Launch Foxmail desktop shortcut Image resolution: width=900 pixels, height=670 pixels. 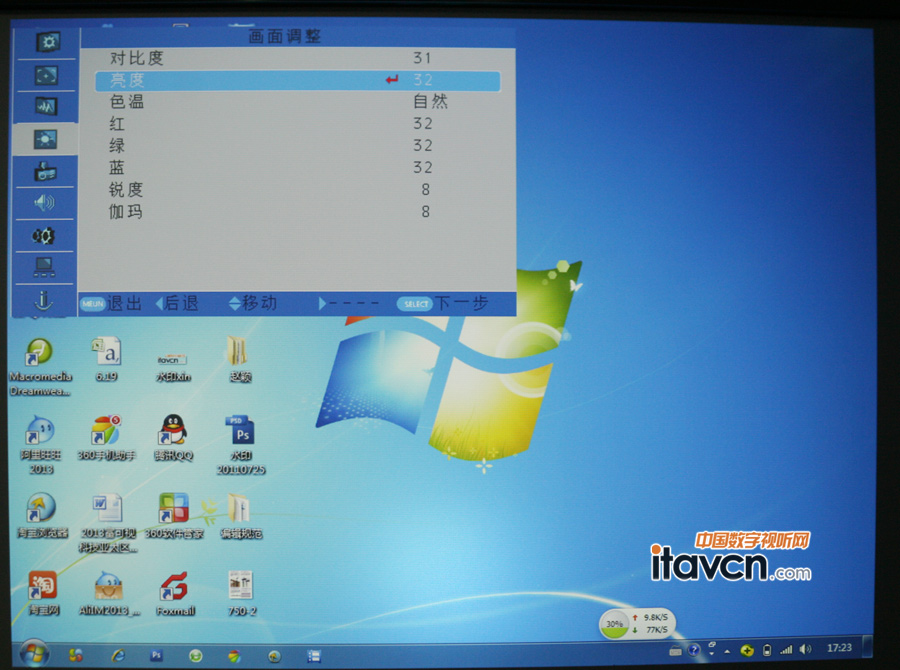tap(176, 594)
